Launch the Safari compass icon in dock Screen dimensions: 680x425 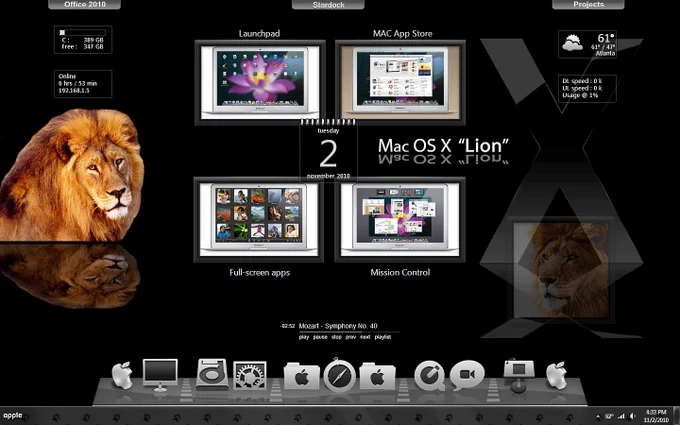pyautogui.click(x=340, y=375)
